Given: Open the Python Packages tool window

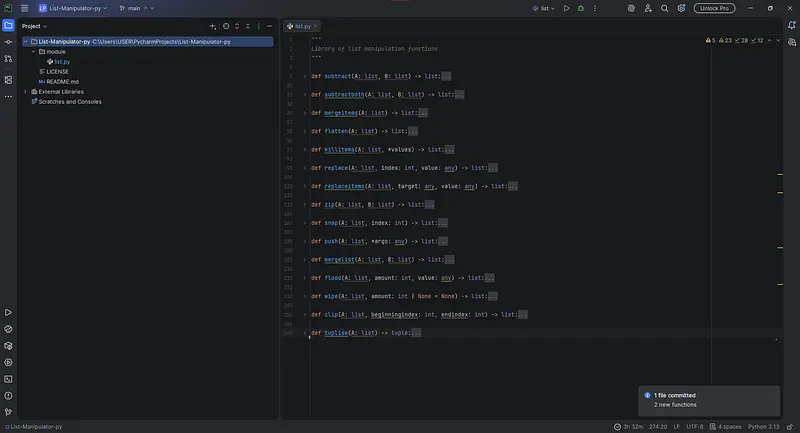Looking at the screenshot, I should pos(8,329).
